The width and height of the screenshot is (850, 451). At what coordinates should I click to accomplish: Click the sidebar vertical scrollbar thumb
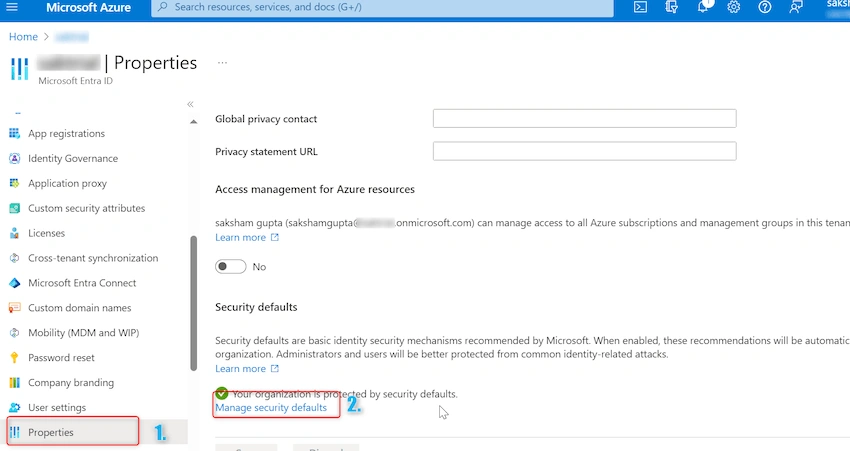[x=194, y=304]
